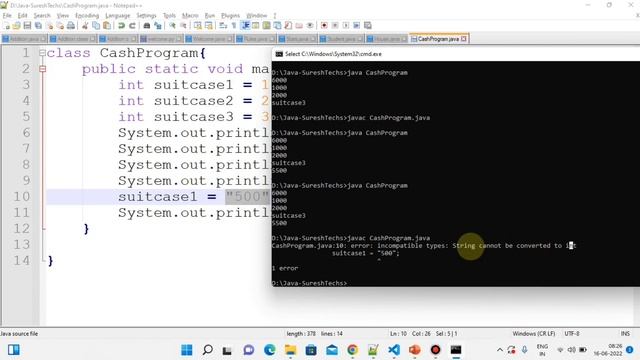Screen dimensions: 640x360
Task: Toggle the Monitoring eye icon
Action: click(x=310, y=25)
